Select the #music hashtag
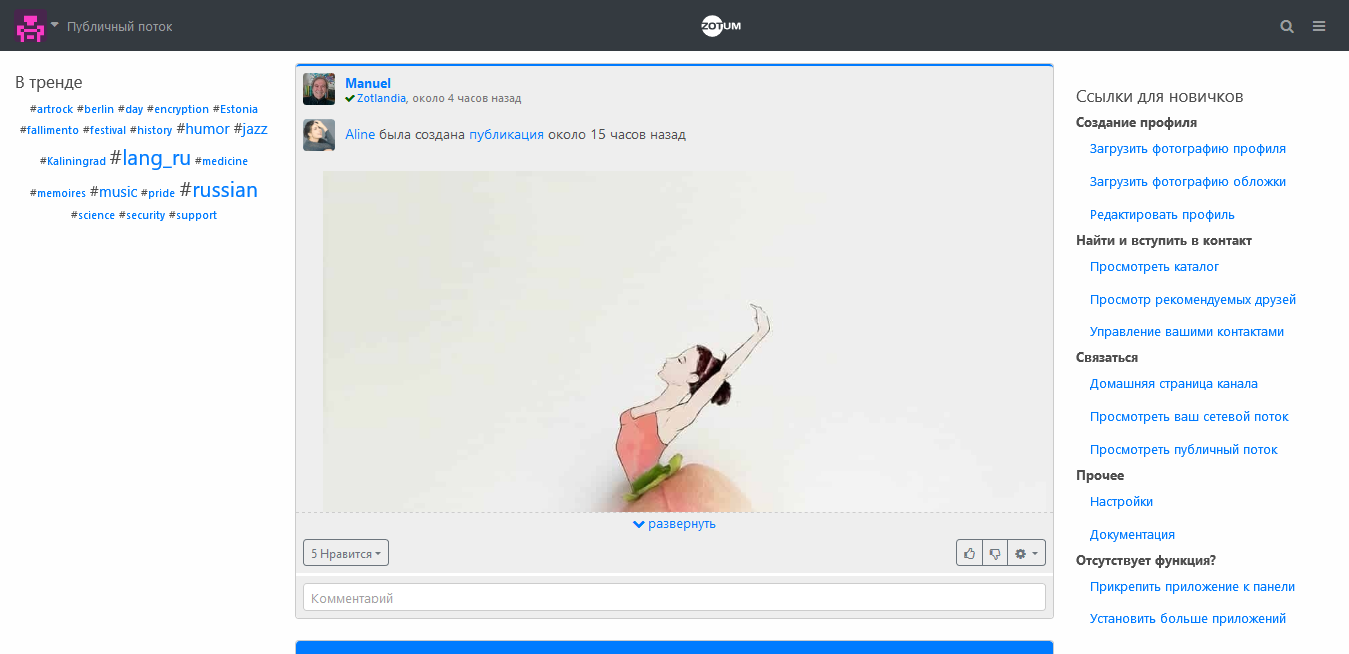This screenshot has width=1349, height=654. [x=114, y=192]
